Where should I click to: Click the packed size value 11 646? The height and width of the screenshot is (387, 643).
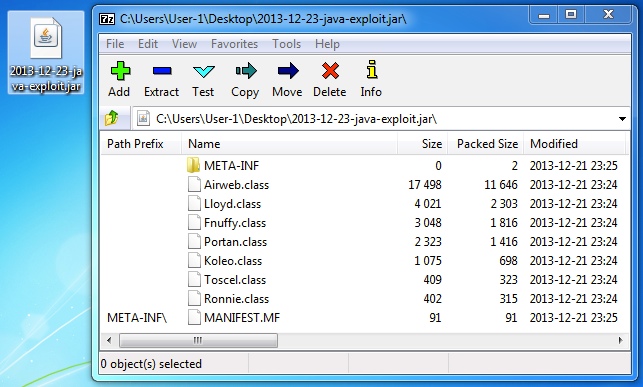(x=501, y=185)
